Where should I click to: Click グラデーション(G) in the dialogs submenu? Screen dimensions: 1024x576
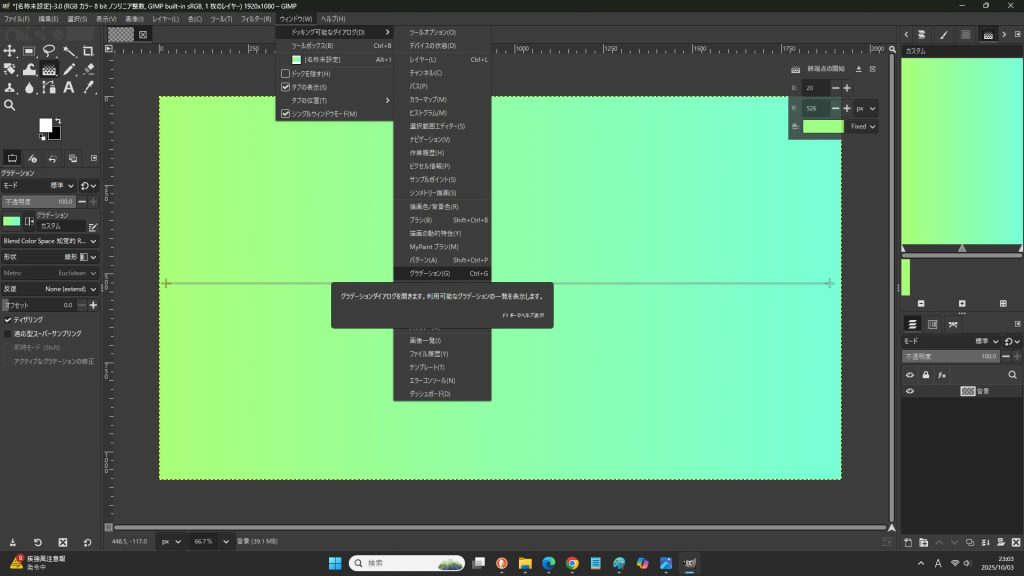pos(431,273)
